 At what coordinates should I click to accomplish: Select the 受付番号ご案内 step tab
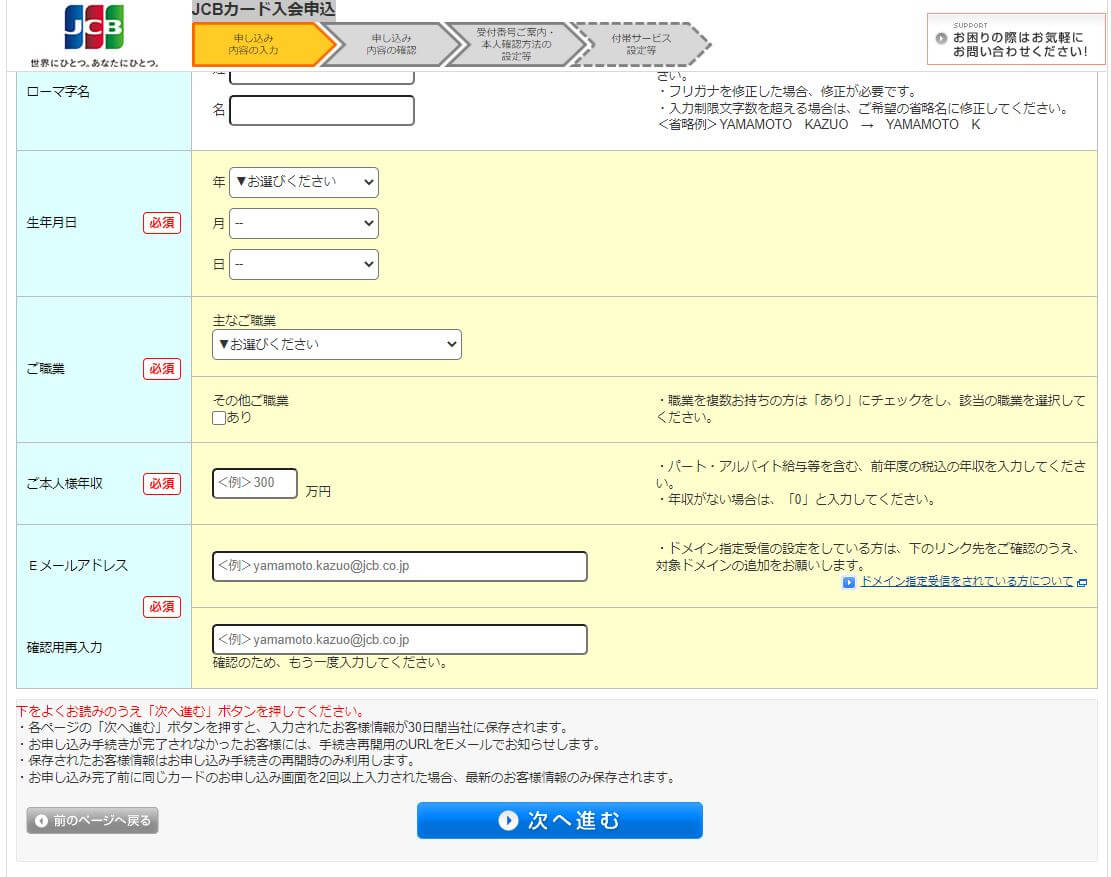514,44
